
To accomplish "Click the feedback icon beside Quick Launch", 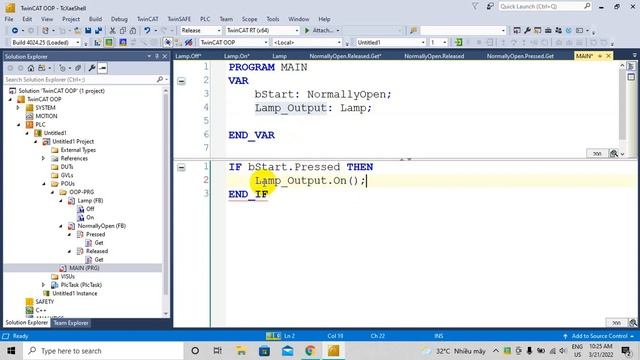I will click(x=490, y=6).
